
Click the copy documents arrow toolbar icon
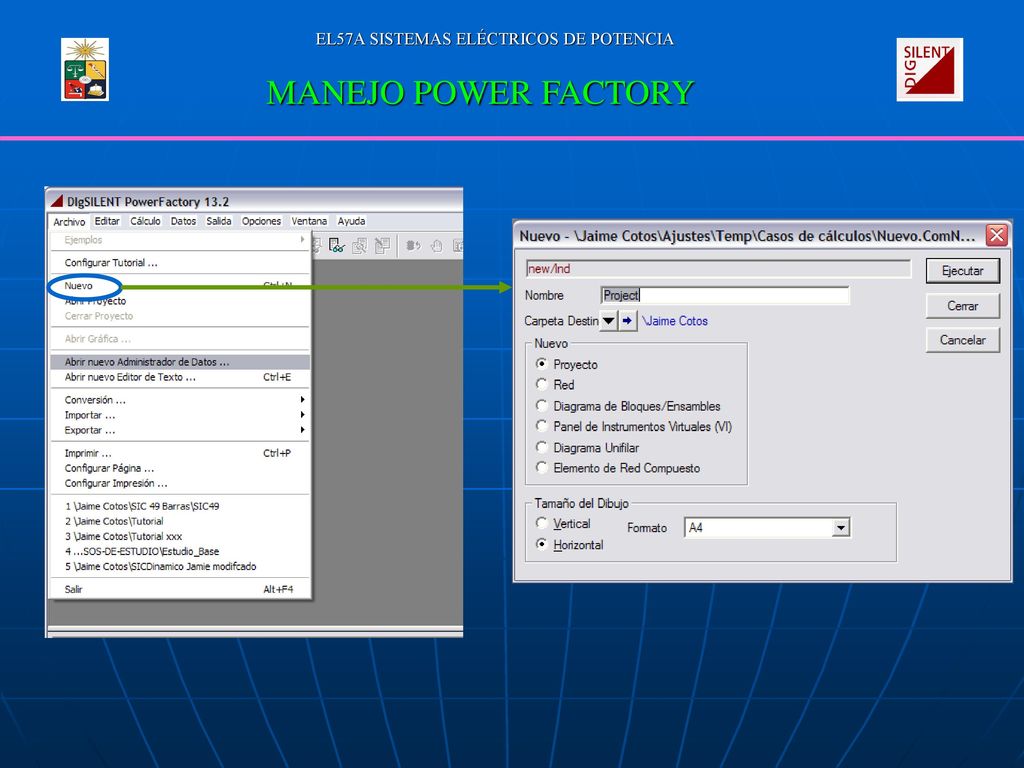point(382,246)
